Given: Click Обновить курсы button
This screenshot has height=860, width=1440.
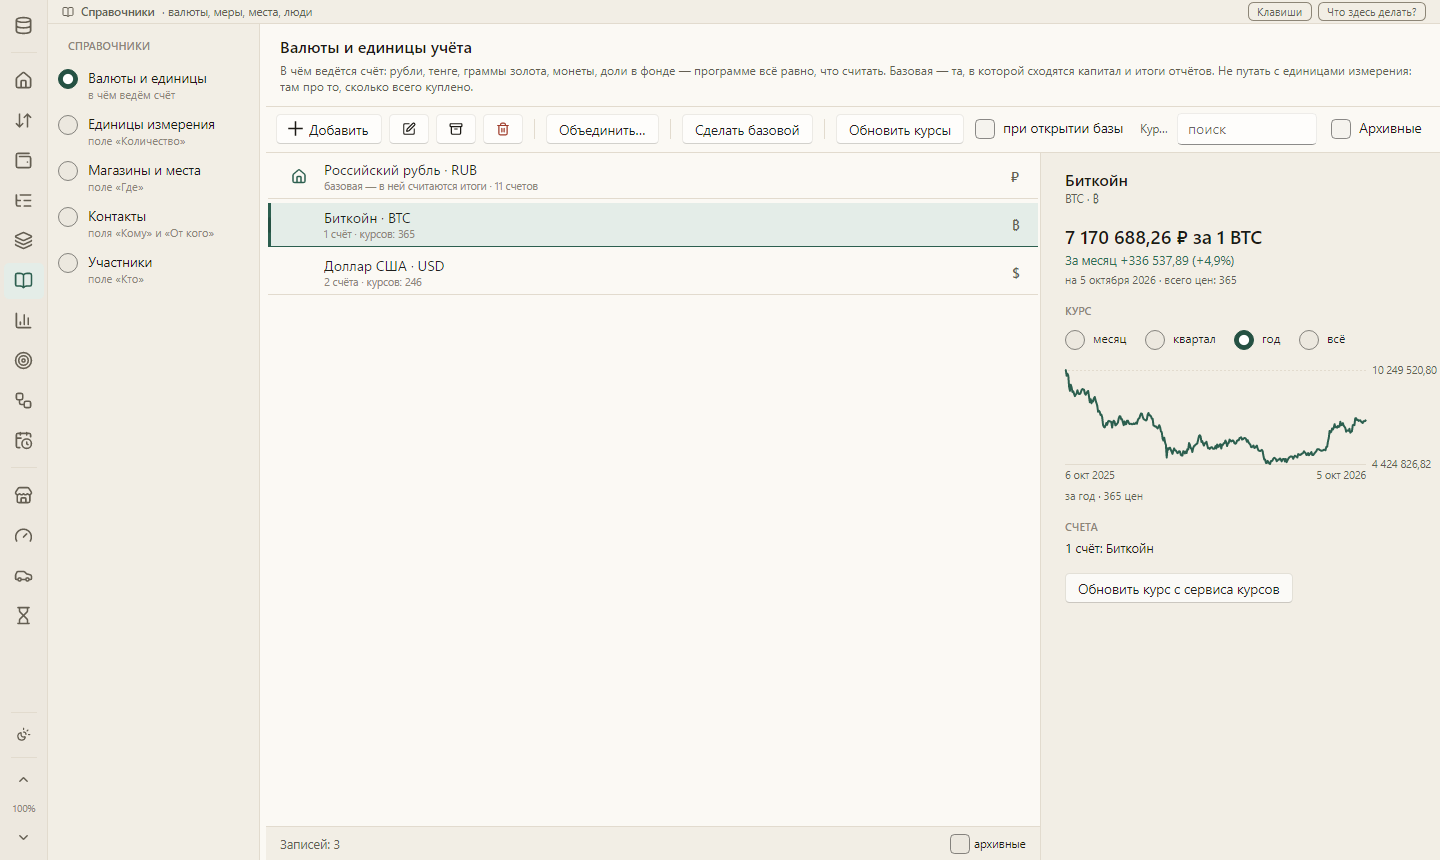Looking at the screenshot, I should click(x=900, y=129).
